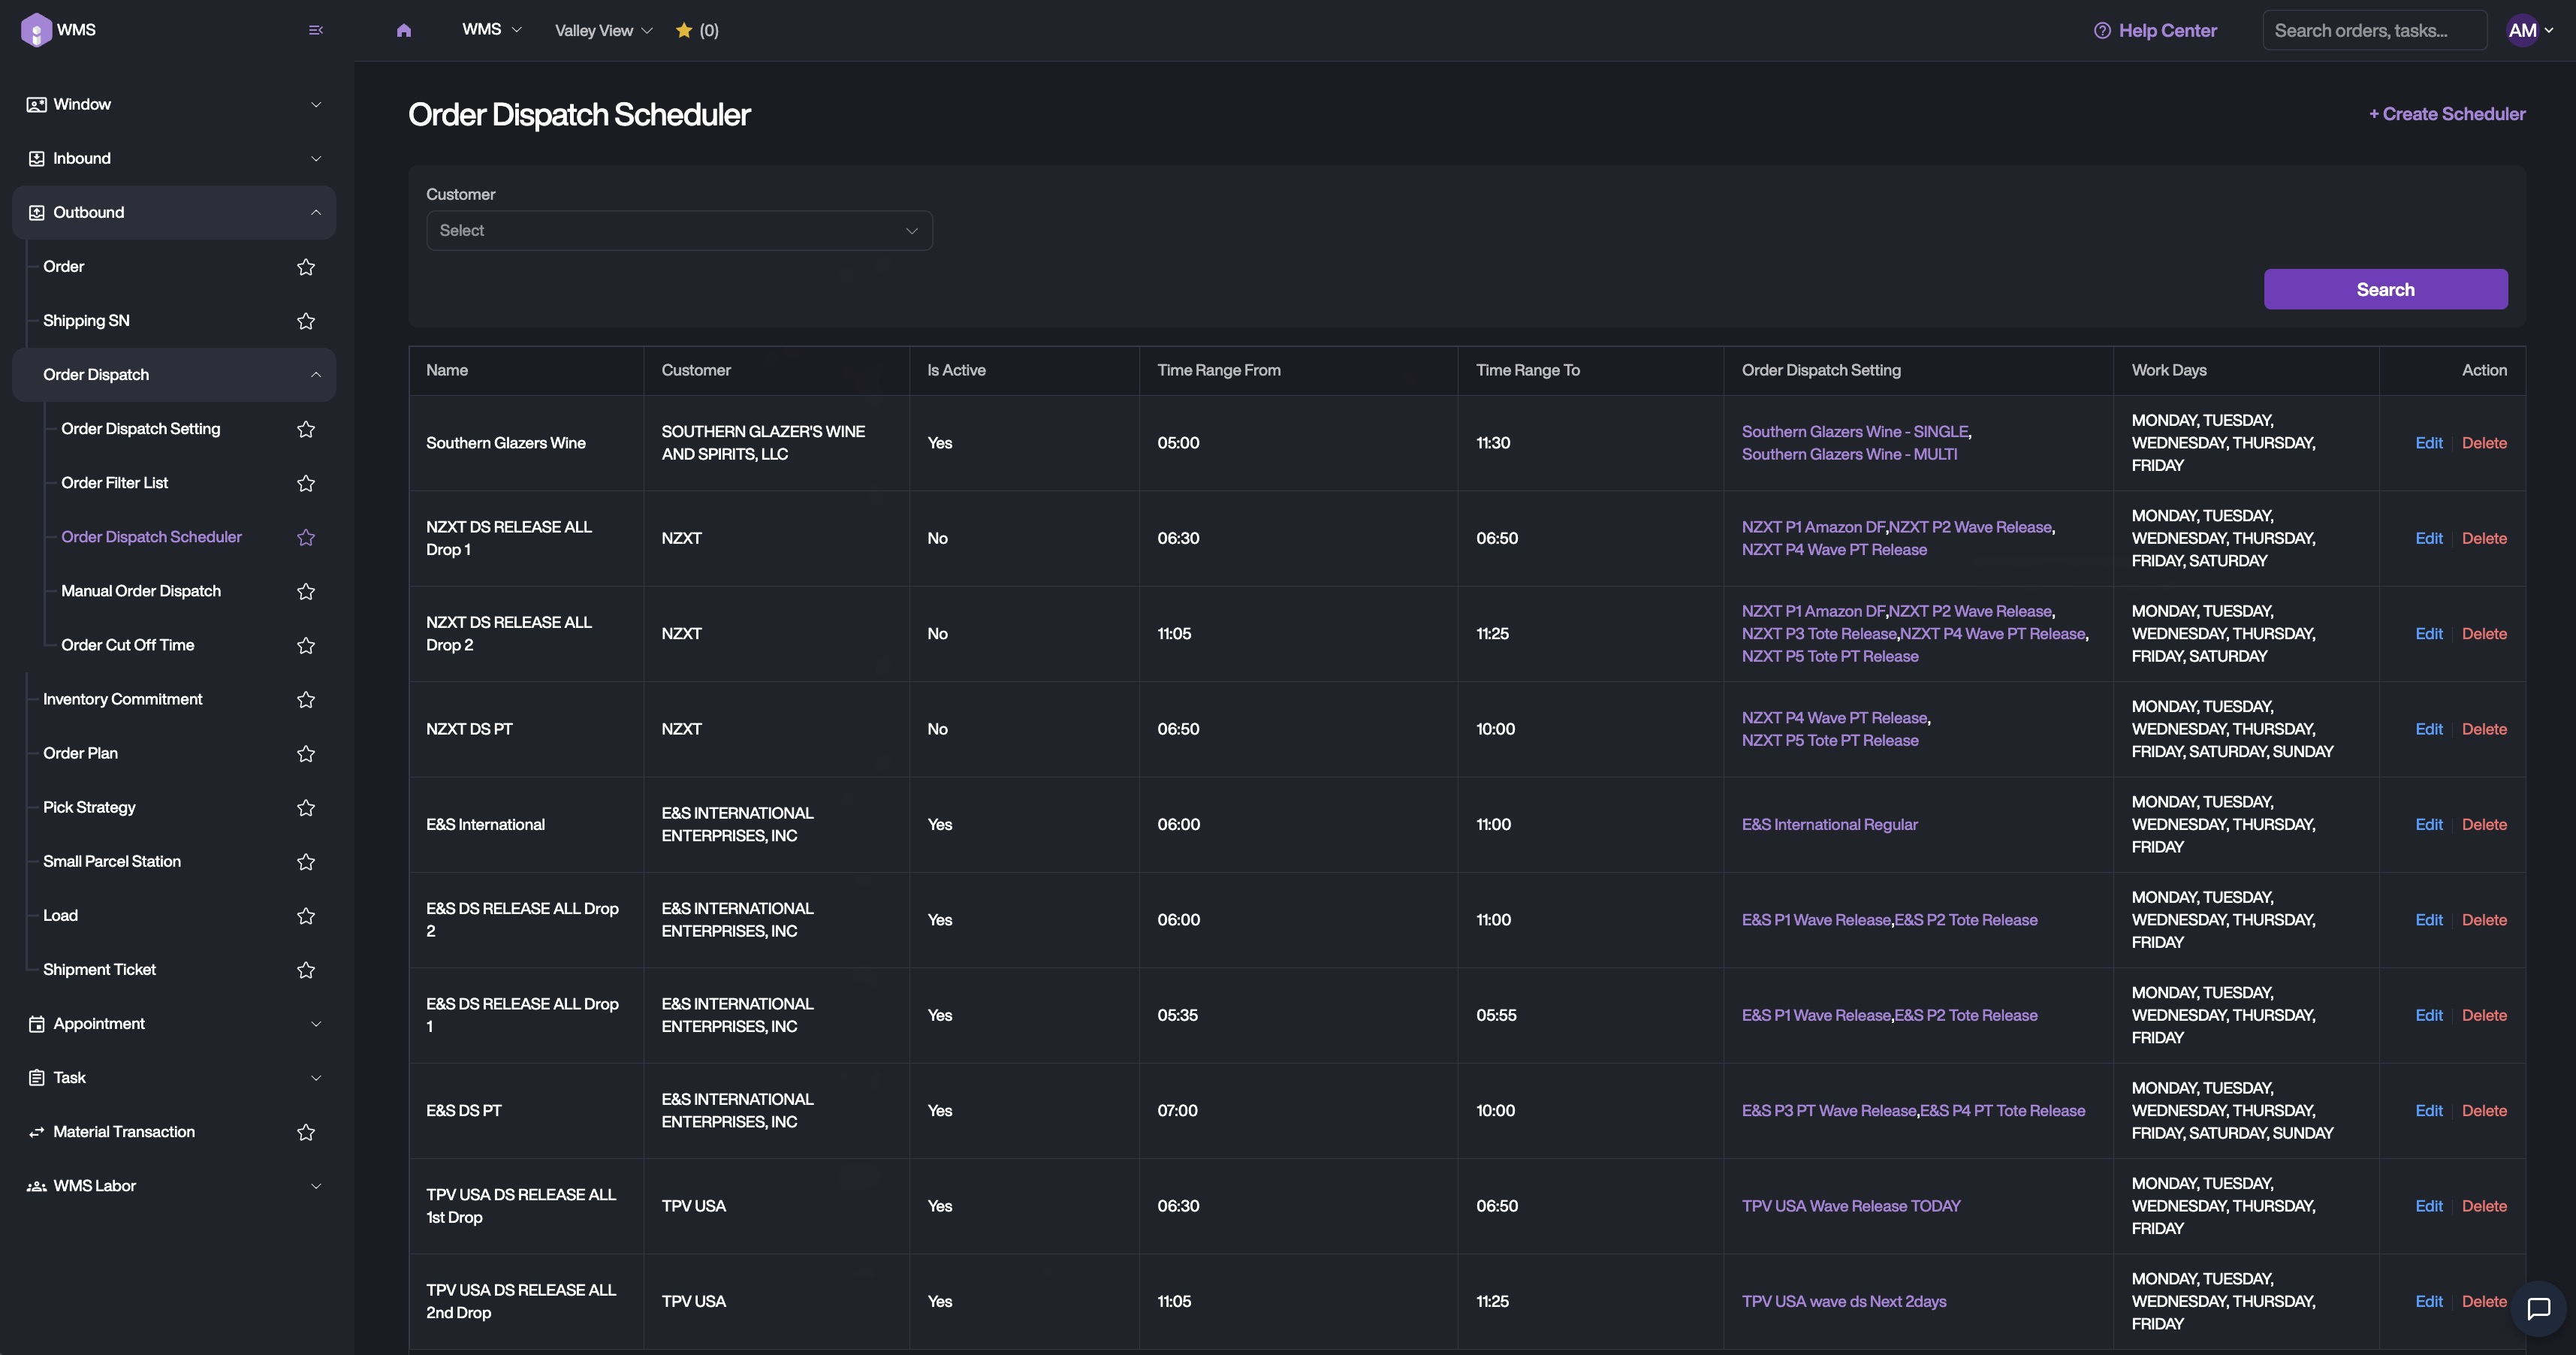Expand the Appointment menu chevron
The width and height of the screenshot is (2576, 1355).
click(316, 1023)
